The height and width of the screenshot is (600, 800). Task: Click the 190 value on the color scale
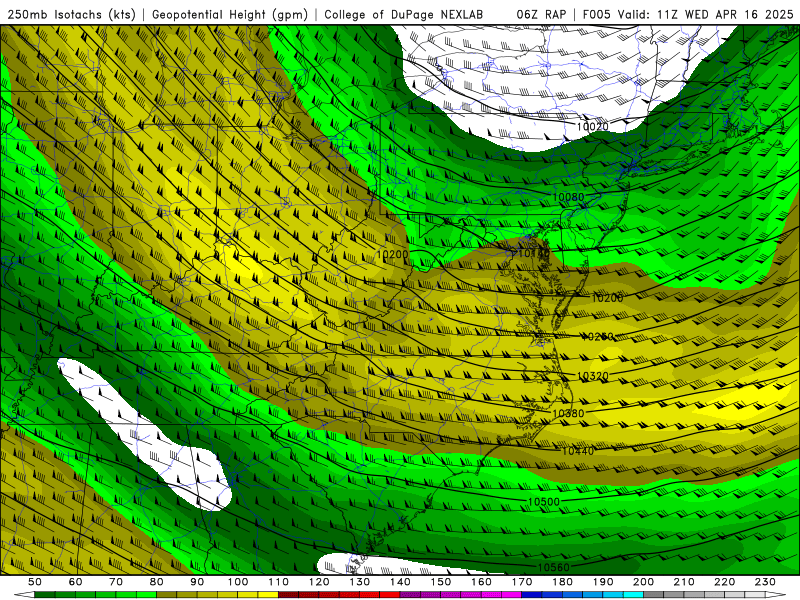pyautogui.click(x=603, y=582)
